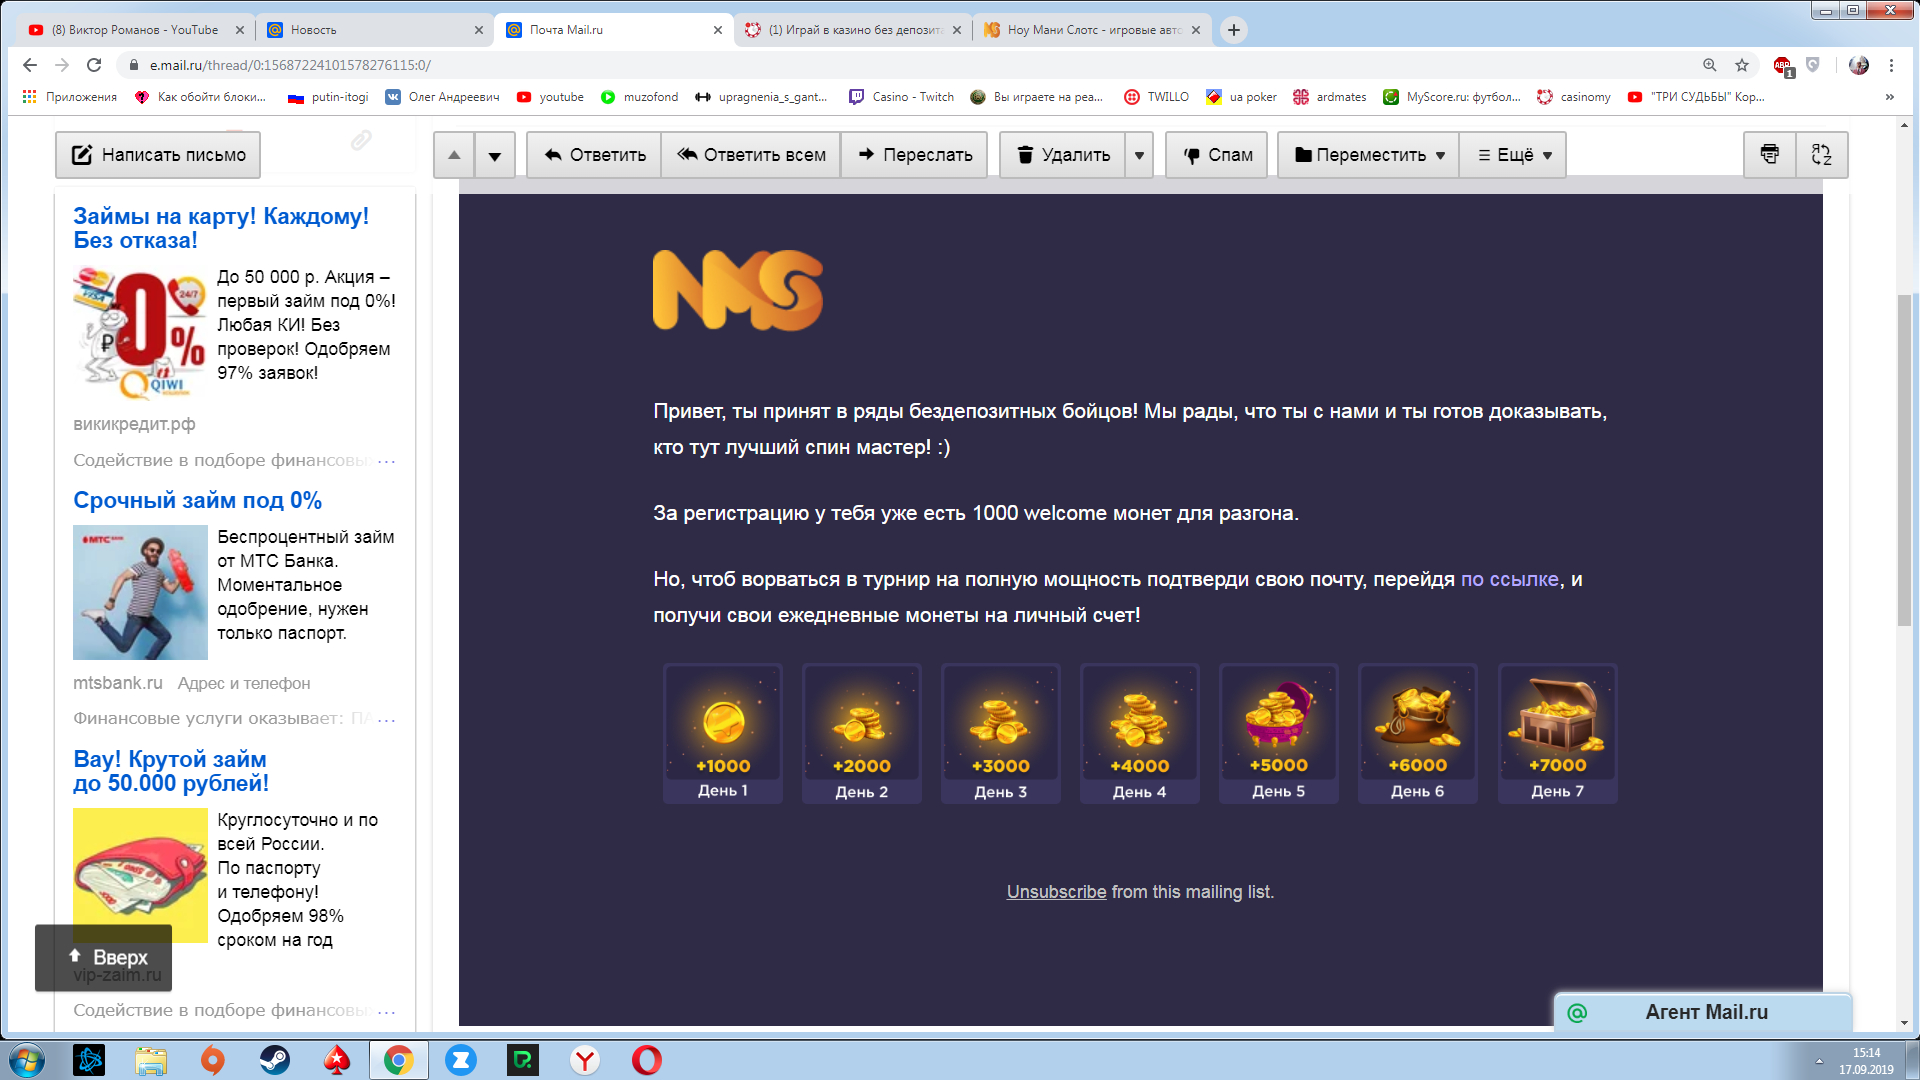
Task: Go to previous email with up arrow
Action: [x=454, y=155]
